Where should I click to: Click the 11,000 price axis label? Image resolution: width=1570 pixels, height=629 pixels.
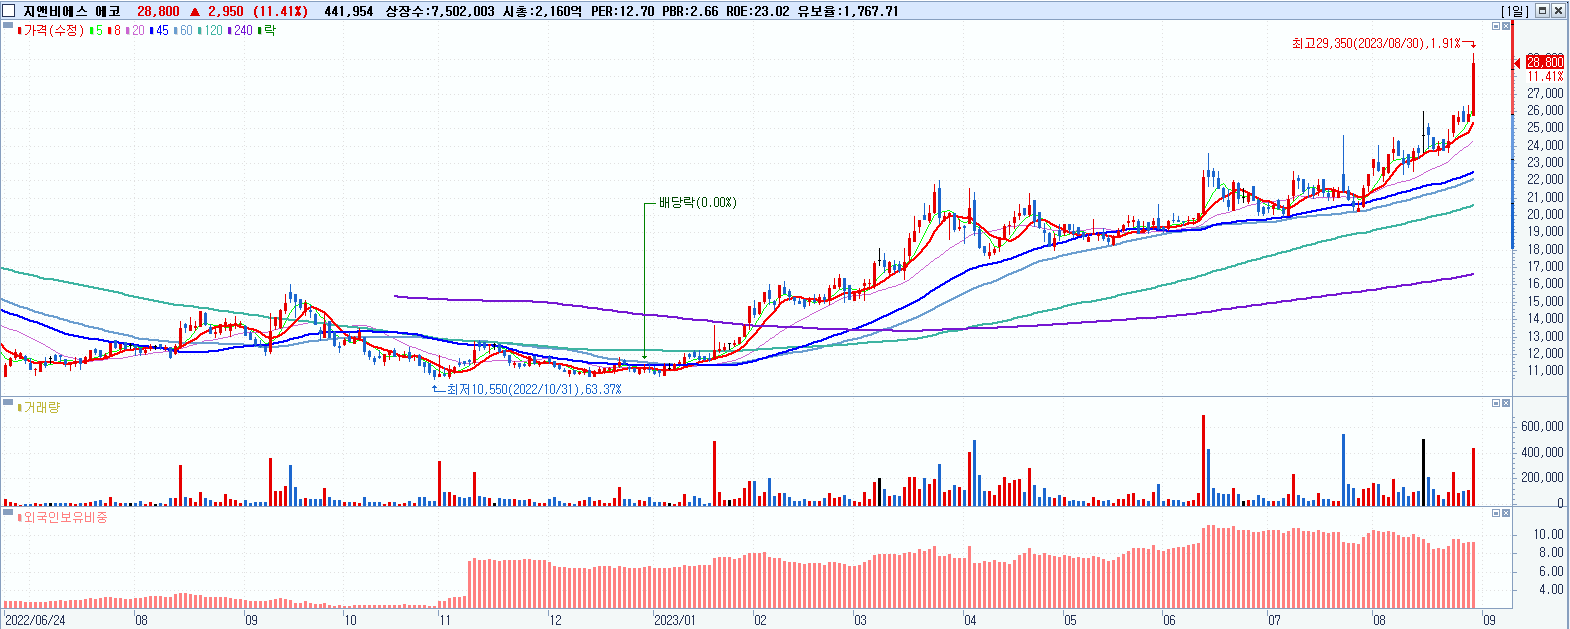click(1545, 371)
